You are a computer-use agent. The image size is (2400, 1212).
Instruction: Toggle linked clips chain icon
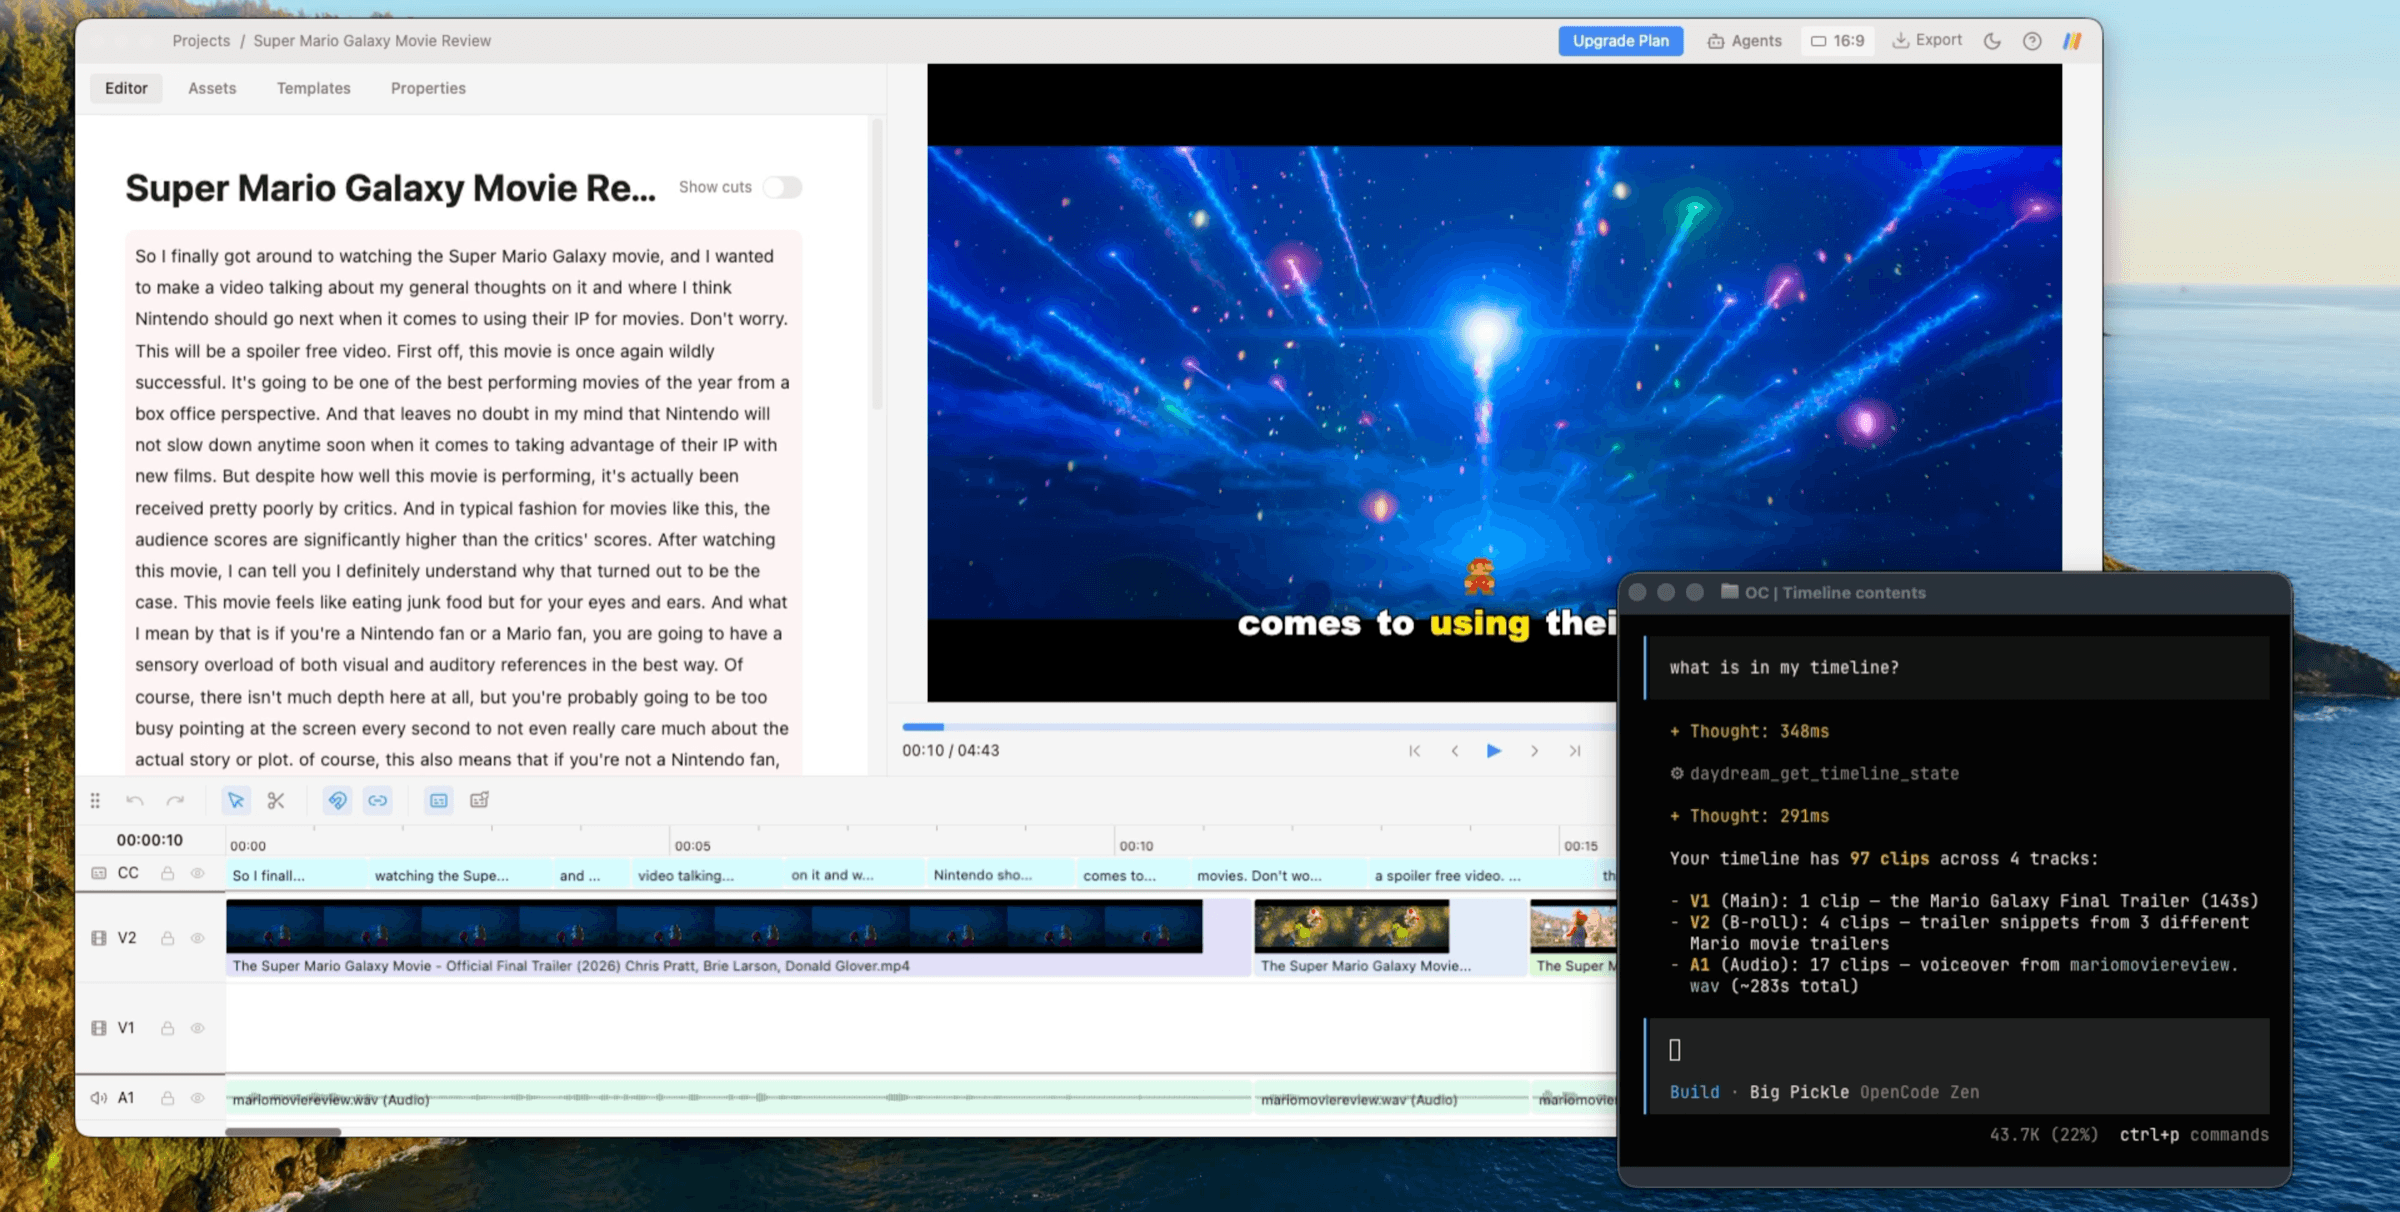pos(378,800)
